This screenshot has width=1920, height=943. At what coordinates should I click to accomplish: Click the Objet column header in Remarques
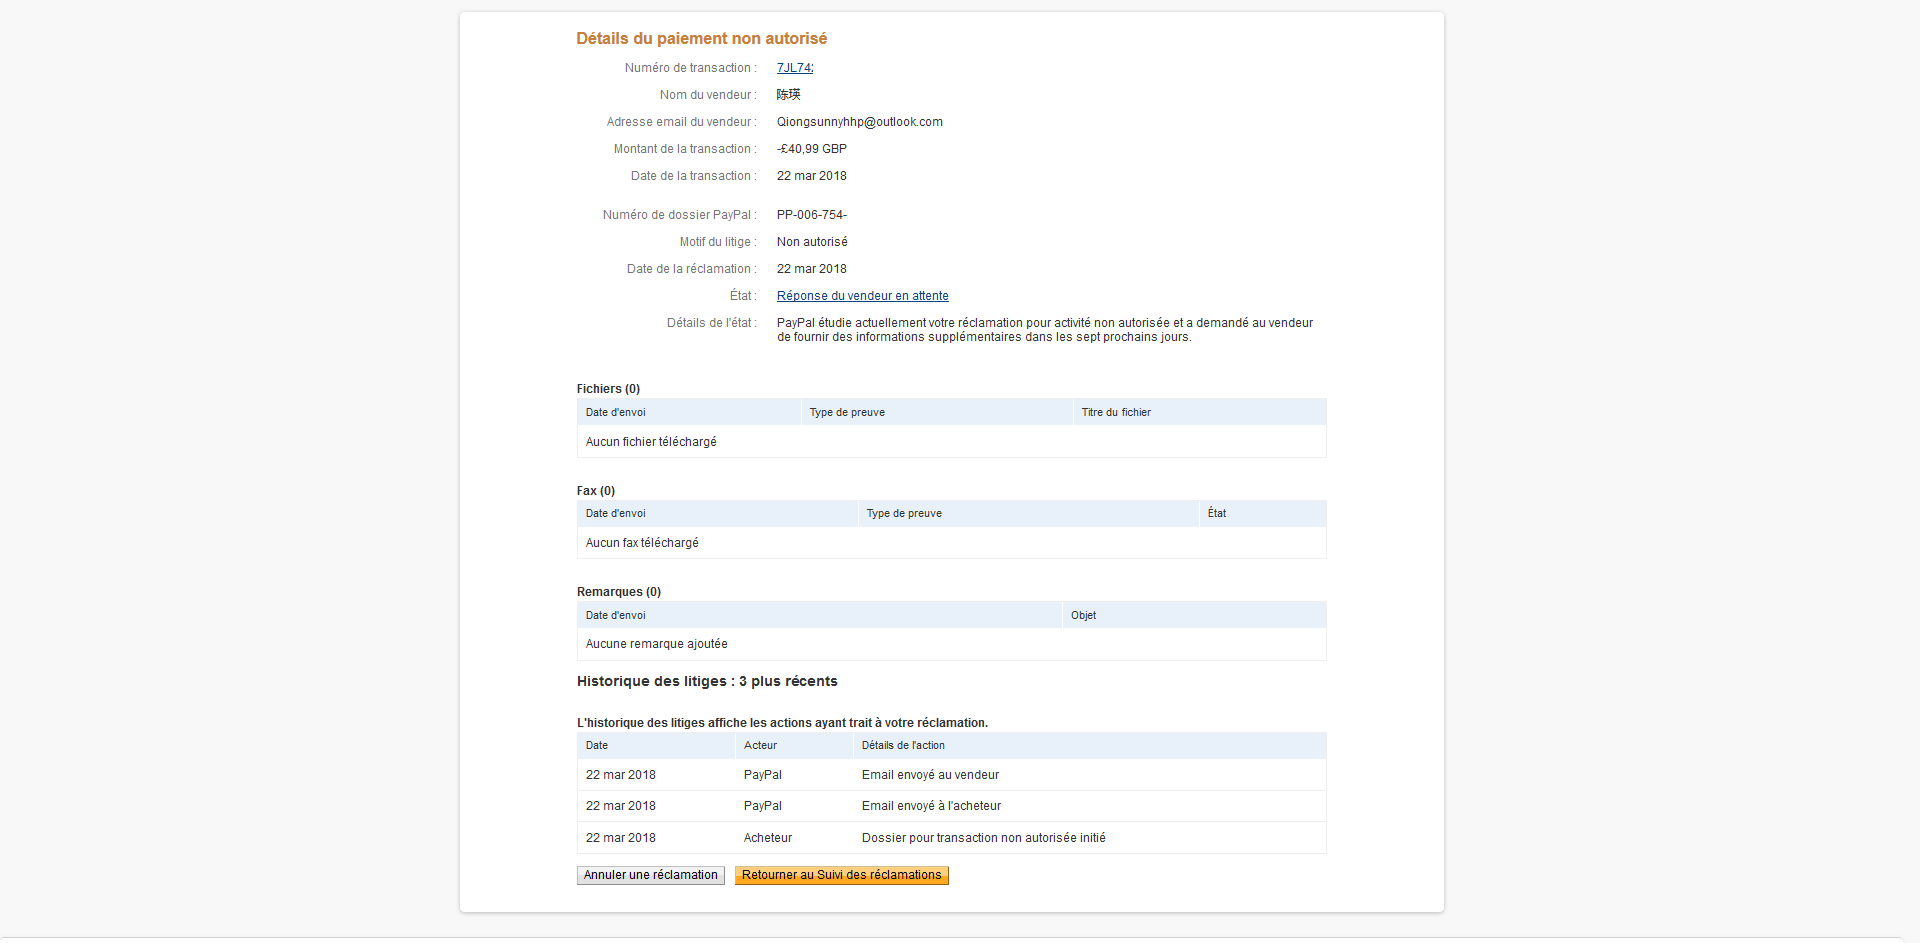(1083, 616)
